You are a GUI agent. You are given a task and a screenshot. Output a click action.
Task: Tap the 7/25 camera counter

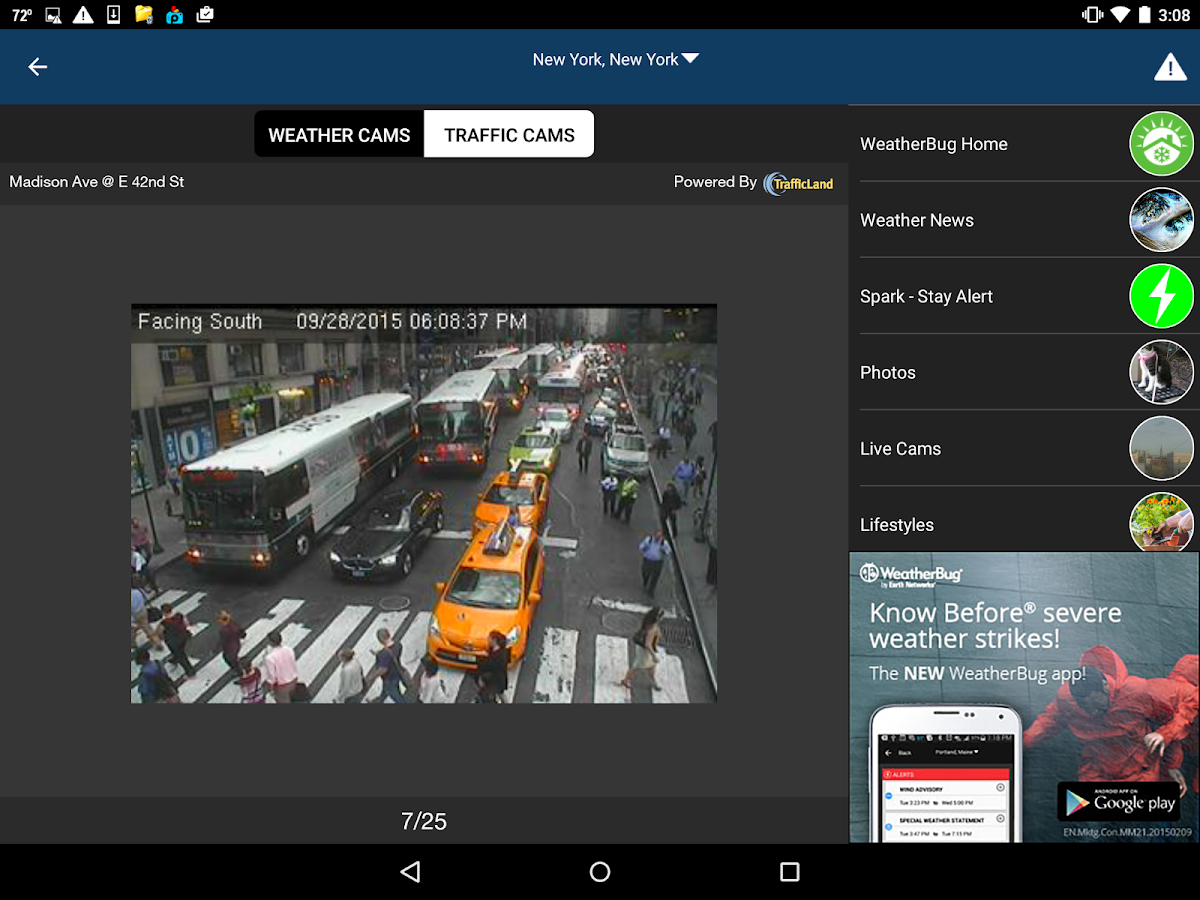[x=424, y=821]
